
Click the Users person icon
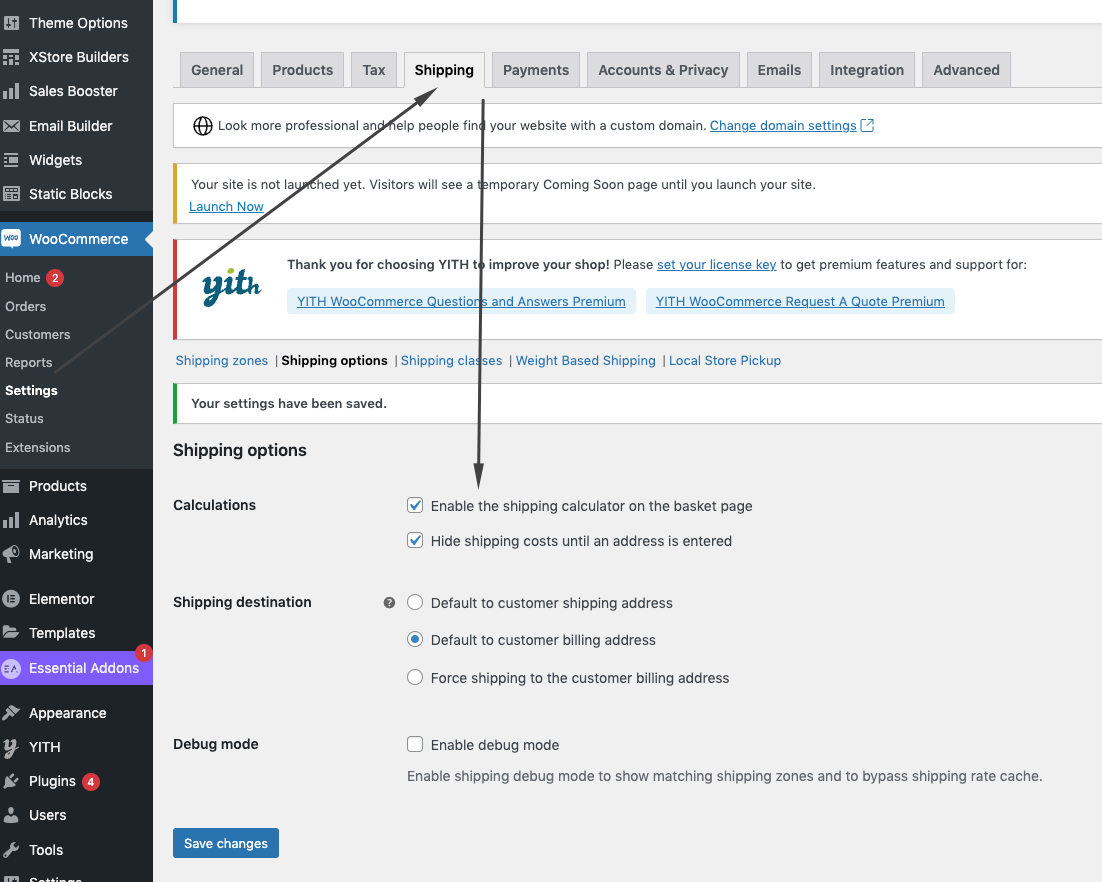pos(11,815)
